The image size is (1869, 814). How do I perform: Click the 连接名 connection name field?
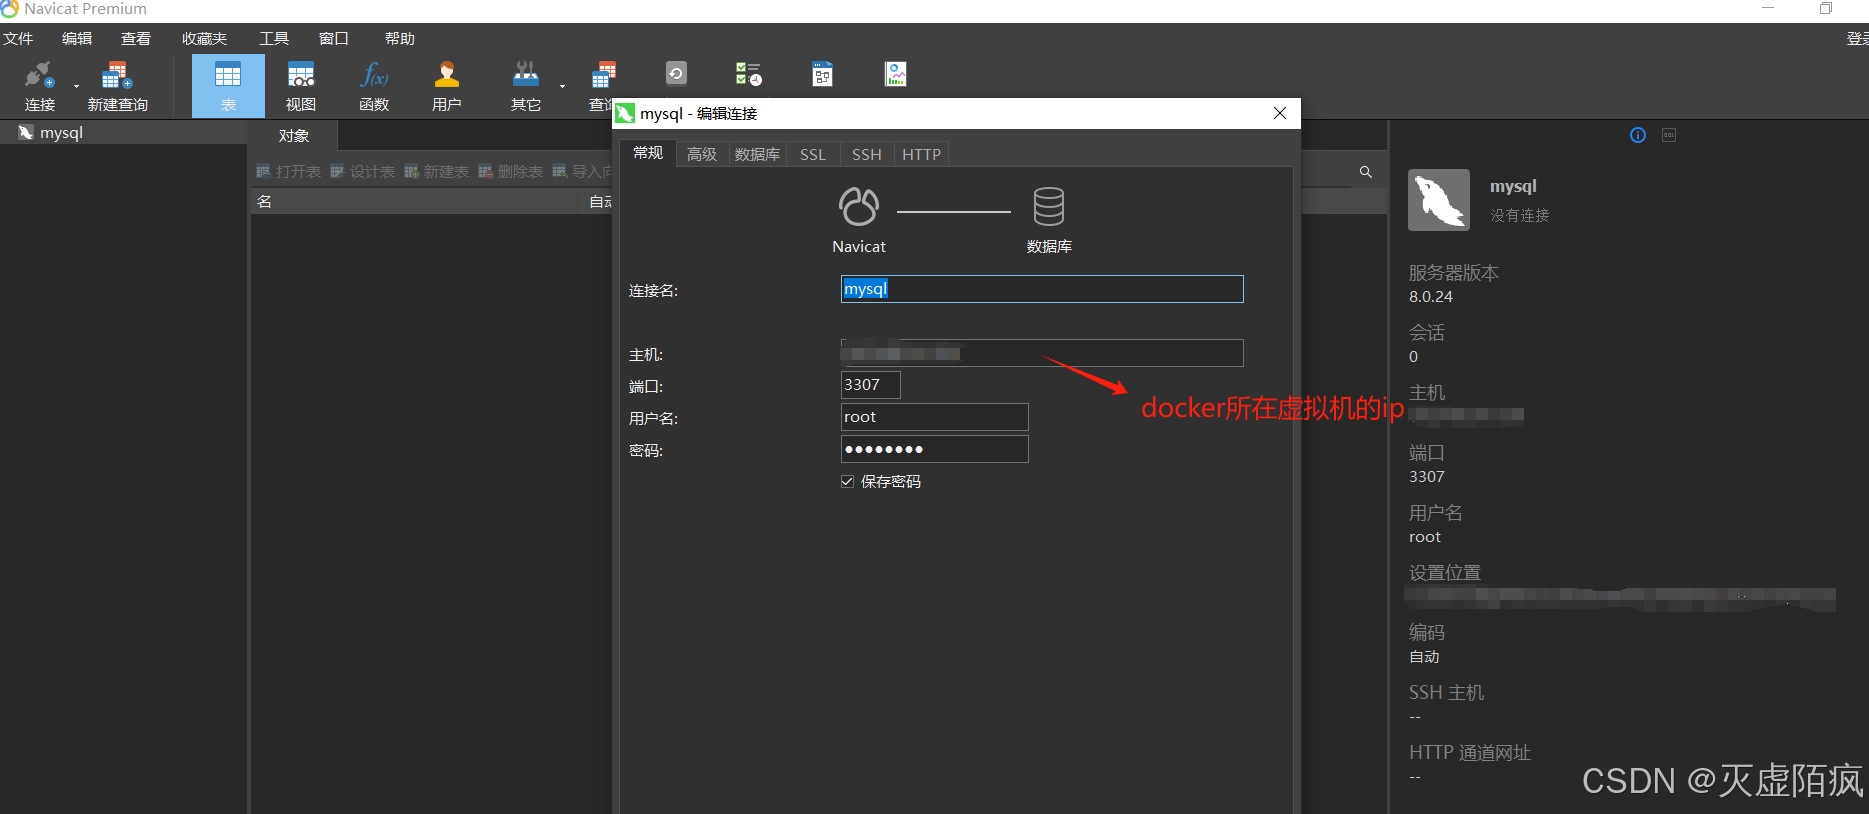point(1042,289)
